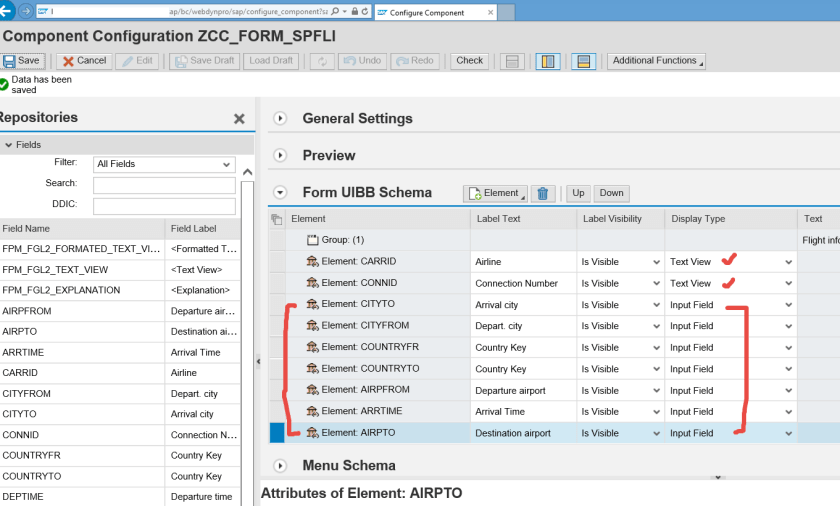Image resolution: width=840 pixels, height=506 pixels.
Task: Click the panel splitter collapse arrow
Action: tap(258, 361)
